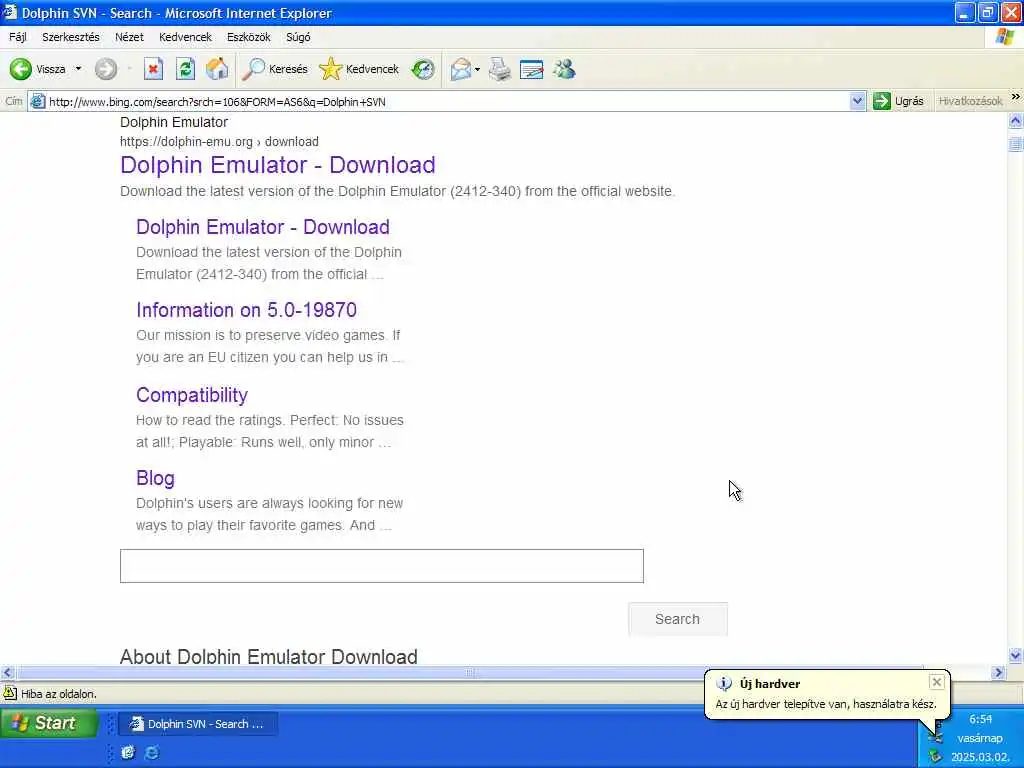Print the page with printer icon
1024x768 pixels.
pyautogui.click(x=500, y=69)
